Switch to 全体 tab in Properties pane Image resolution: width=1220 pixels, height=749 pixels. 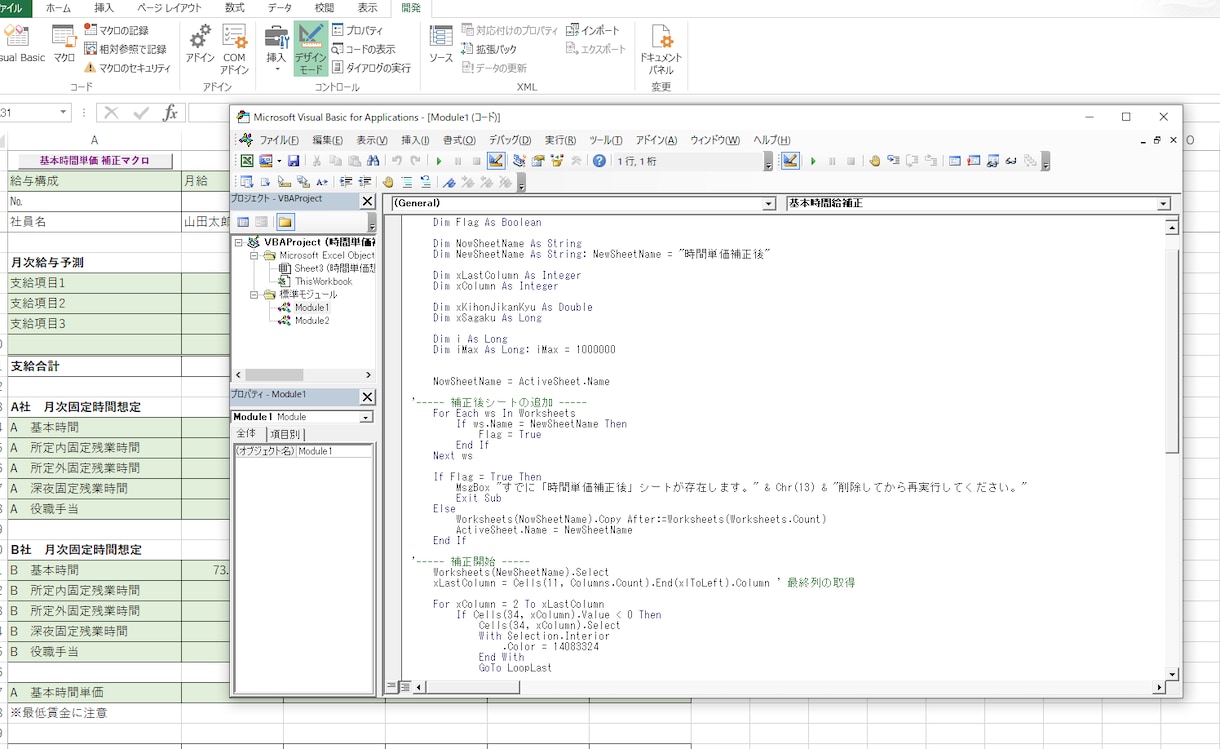pos(246,433)
